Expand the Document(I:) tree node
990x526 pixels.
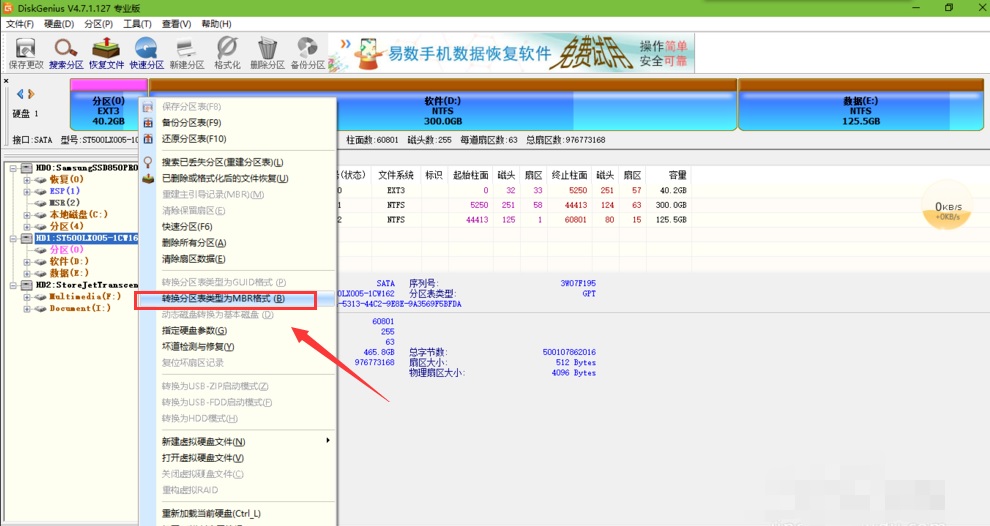coord(27,309)
